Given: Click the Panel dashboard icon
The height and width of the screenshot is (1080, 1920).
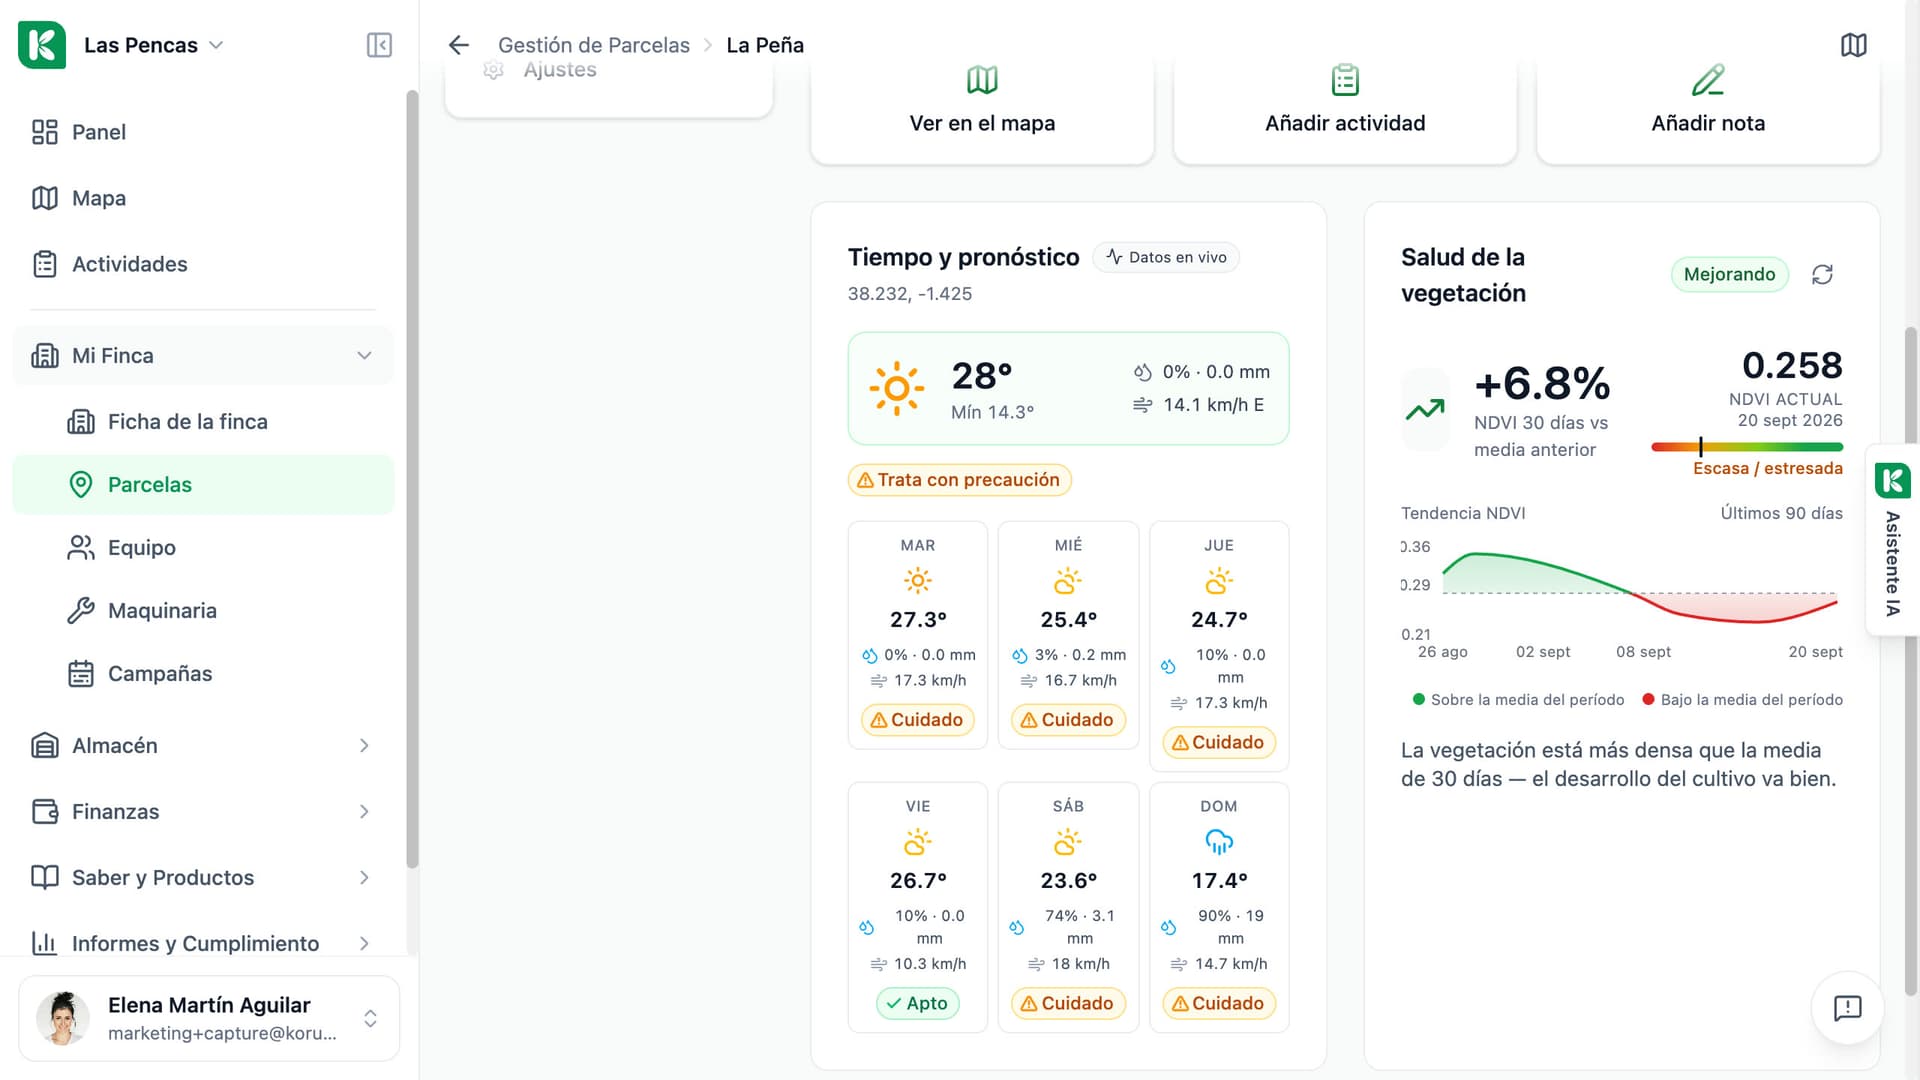Looking at the screenshot, I should [45, 132].
